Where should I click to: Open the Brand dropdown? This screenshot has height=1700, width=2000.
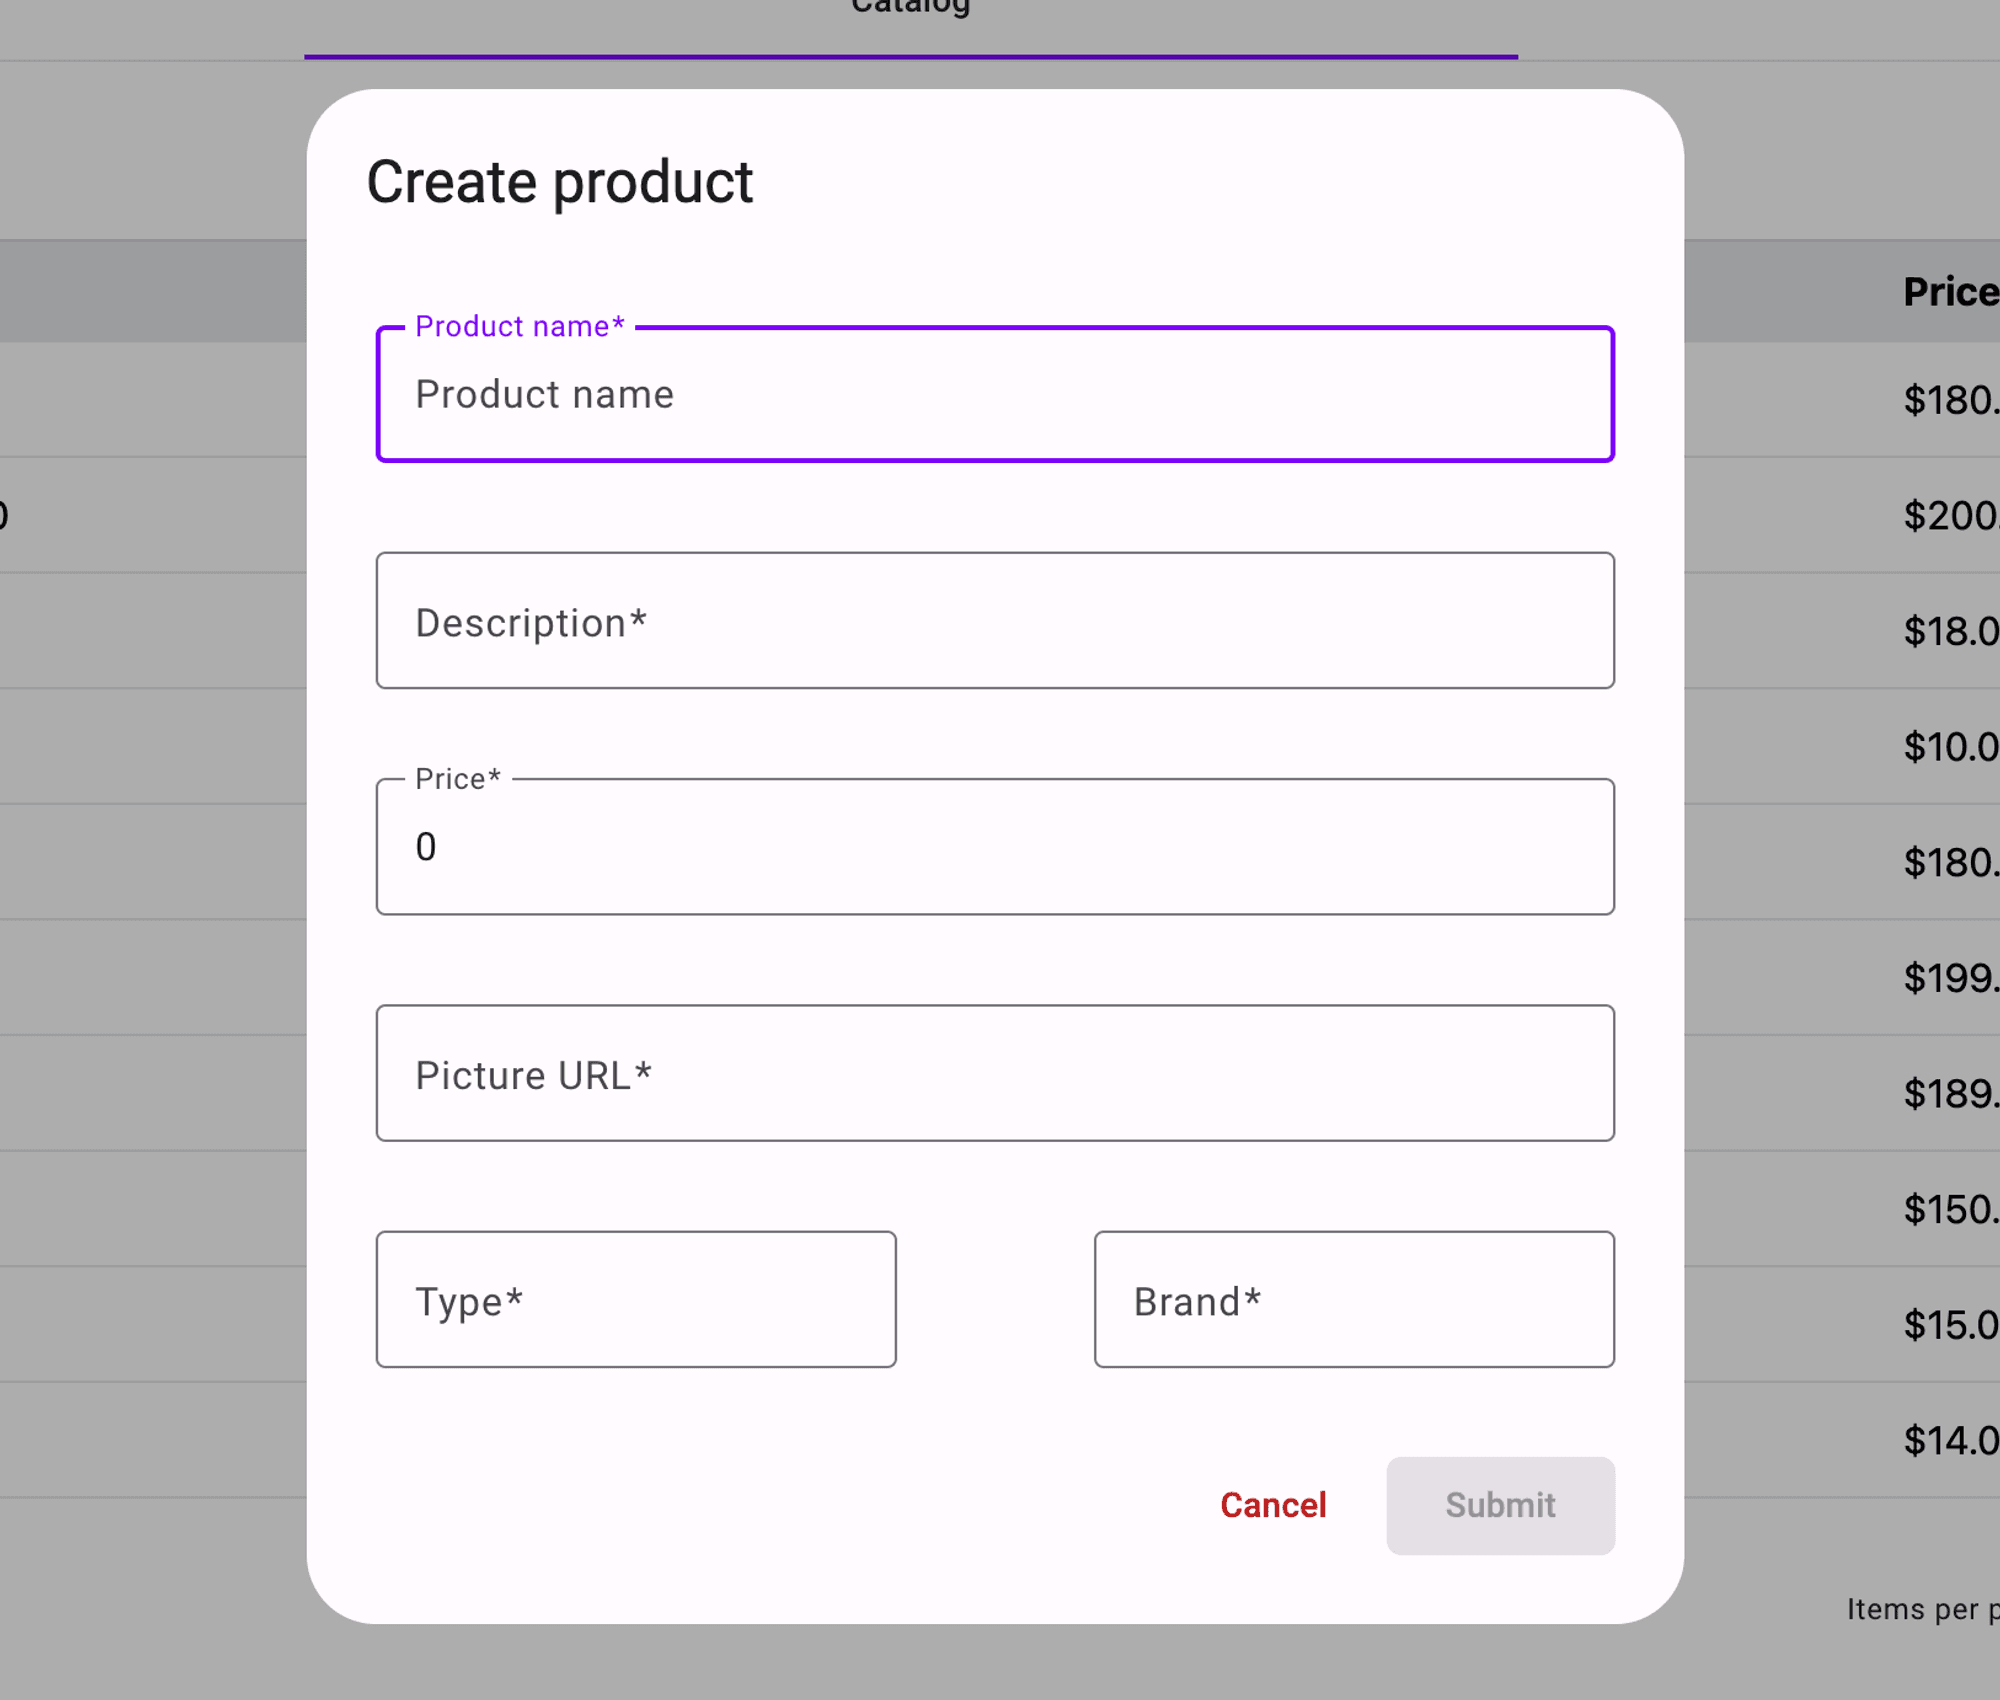(x=1354, y=1300)
